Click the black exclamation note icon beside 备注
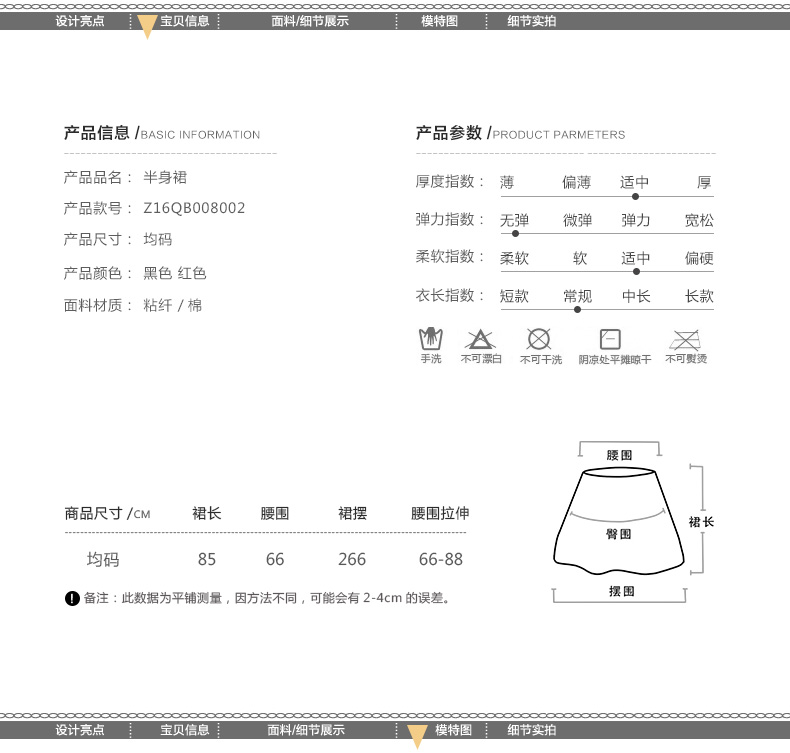This screenshot has width=790, height=753. coord(73,598)
